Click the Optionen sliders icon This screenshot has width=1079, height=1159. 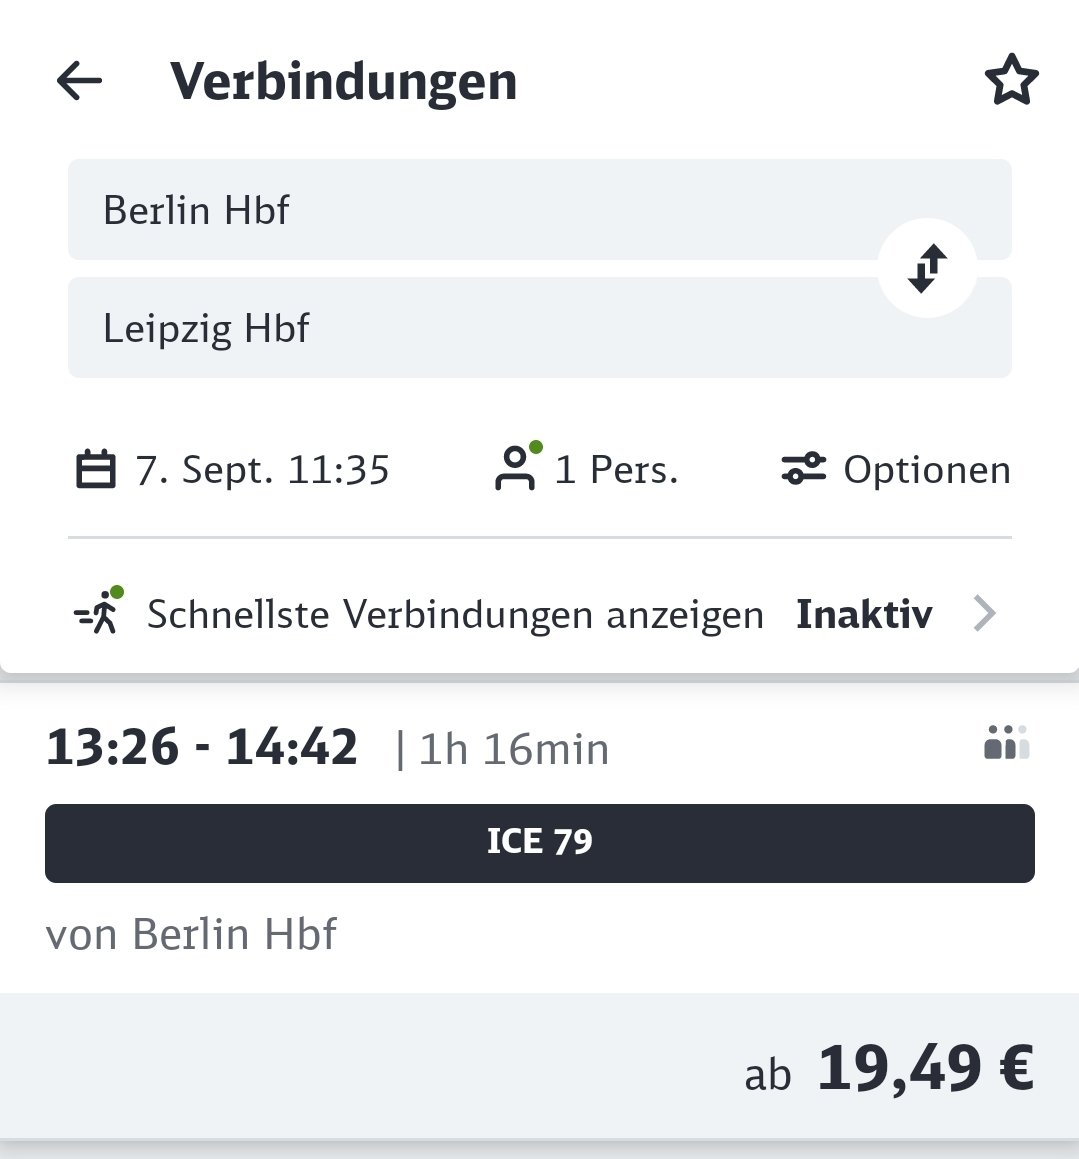[x=804, y=469]
